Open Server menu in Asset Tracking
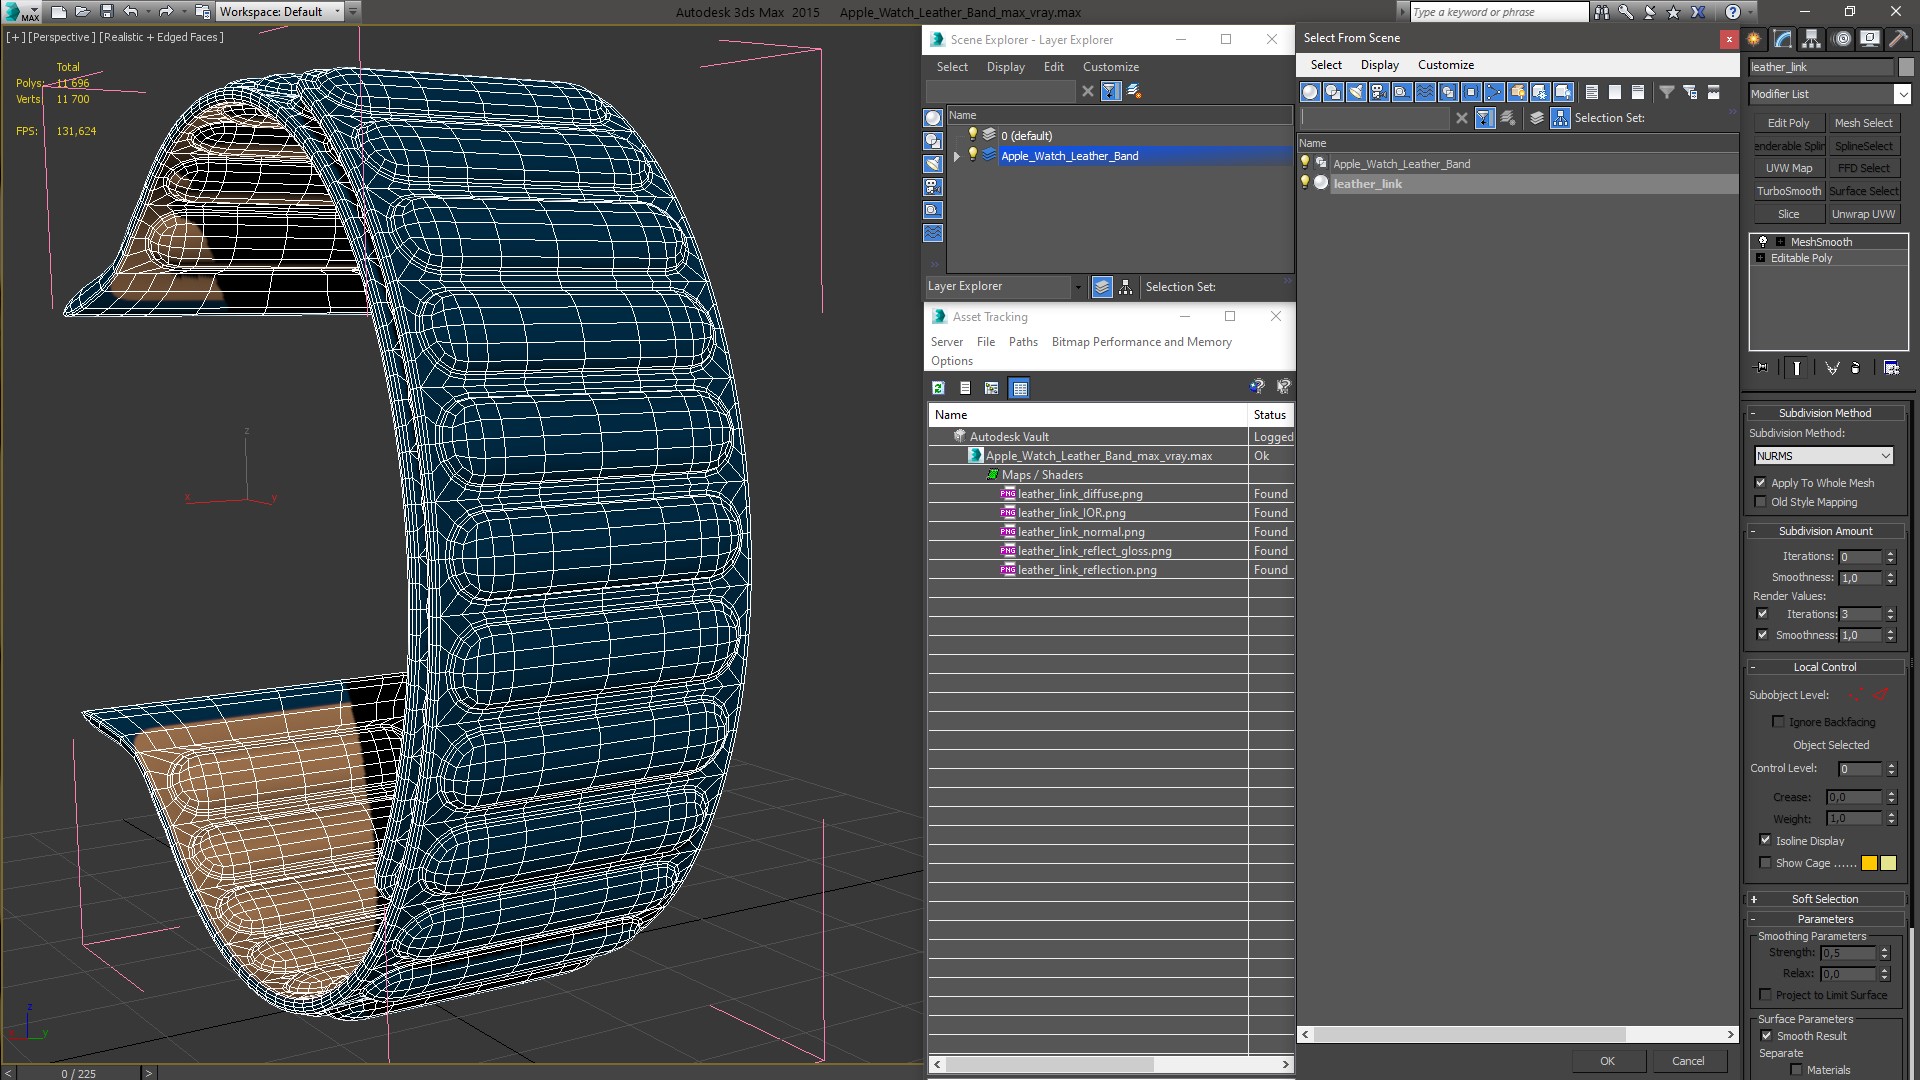Screen dimensions: 1920x1080 coord(947,342)
